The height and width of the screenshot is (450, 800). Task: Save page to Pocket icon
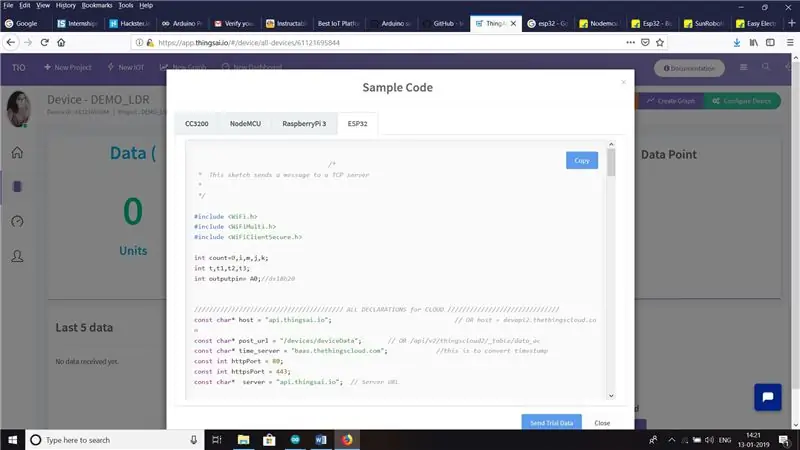tap(645, 42)
